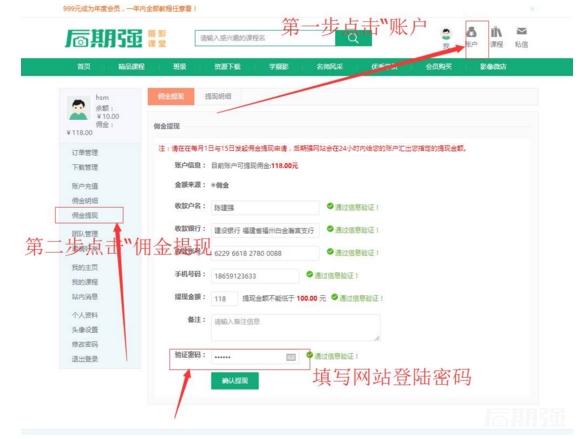Open the 私信 envelope icon

click(x=522, y=31)
